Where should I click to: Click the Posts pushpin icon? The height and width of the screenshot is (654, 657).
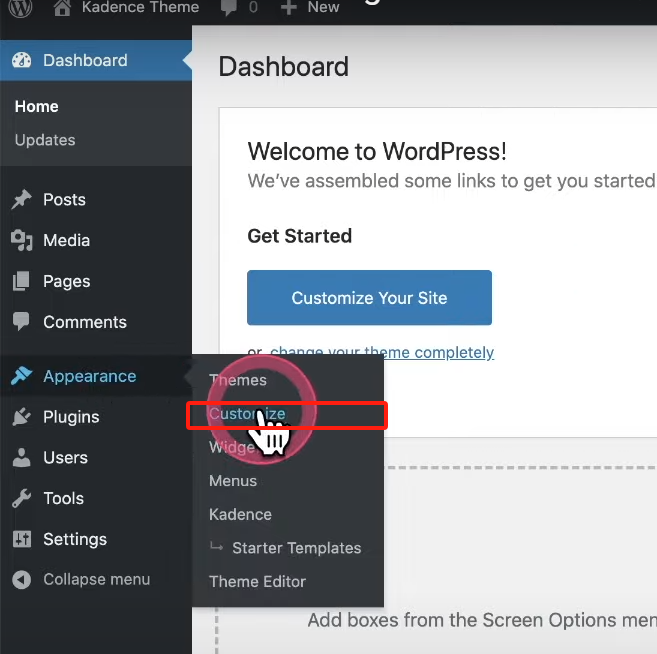21,199
